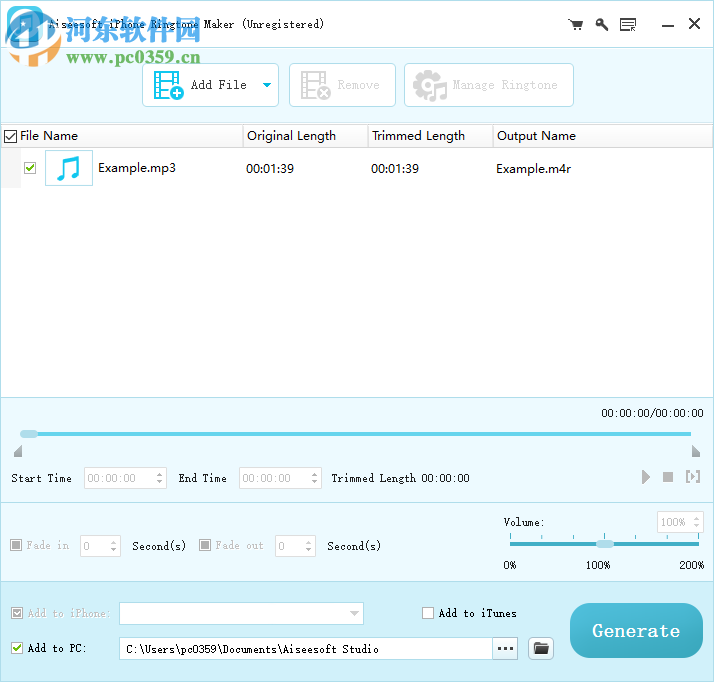Enable the Add to iTunes checkbox

point(428,613)
